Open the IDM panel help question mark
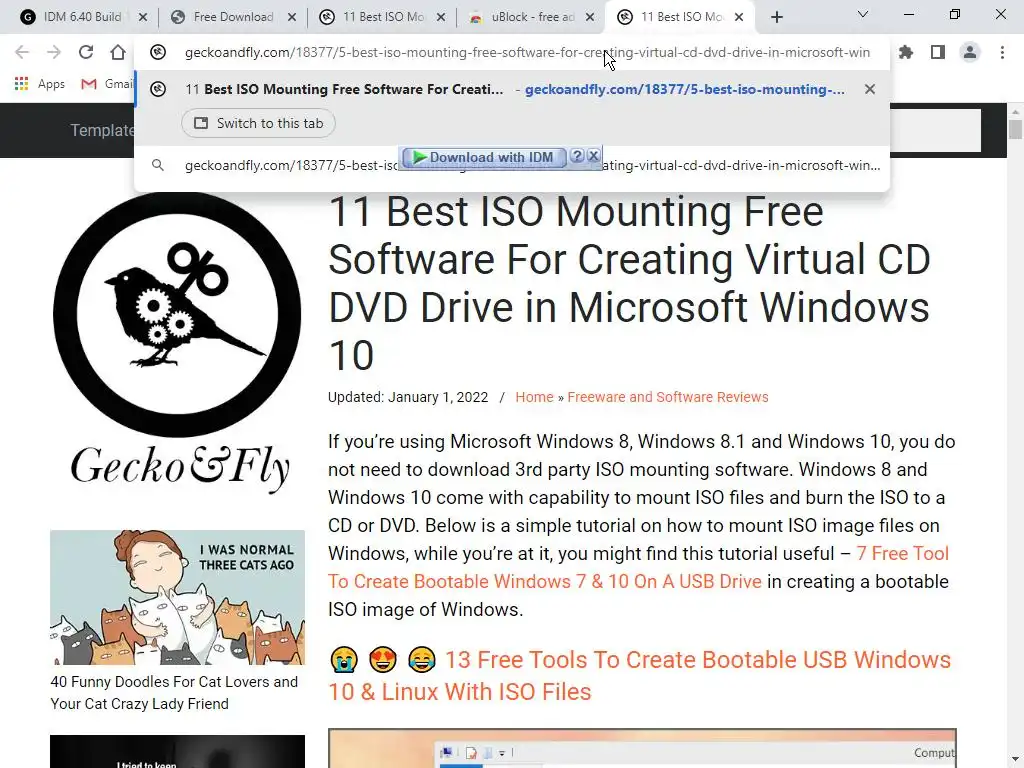The width and height of the screenshot is (1024, 768). [x=577, y=156]
